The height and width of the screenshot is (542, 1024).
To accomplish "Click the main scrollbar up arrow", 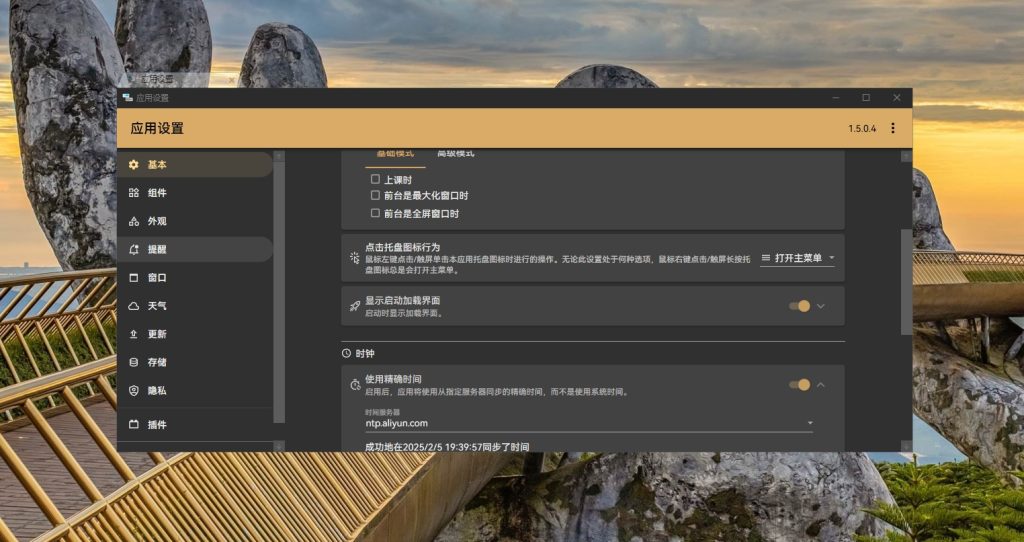I will [906, 156].
